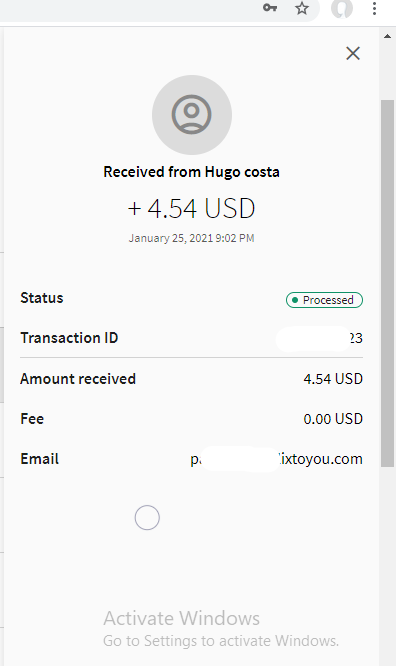Open the Chrome three-dot menu

pyautogui.click(x=374, y=8)
